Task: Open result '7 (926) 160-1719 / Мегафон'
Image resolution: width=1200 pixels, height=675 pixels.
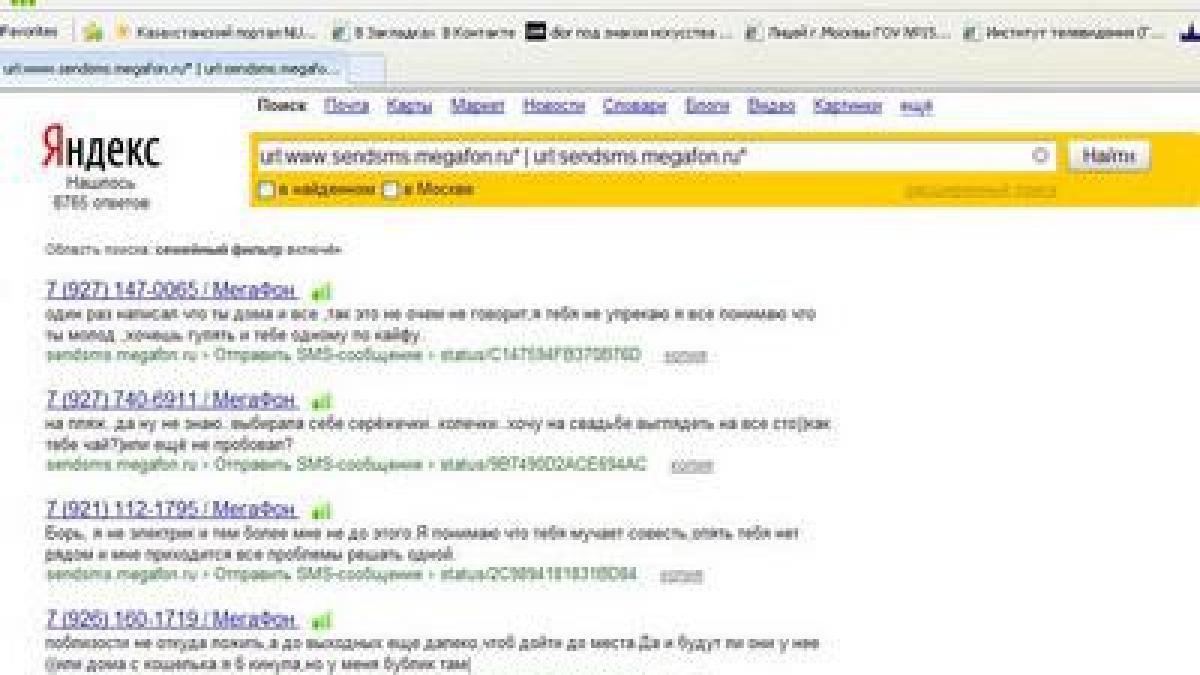Action: tap(172, 619)
